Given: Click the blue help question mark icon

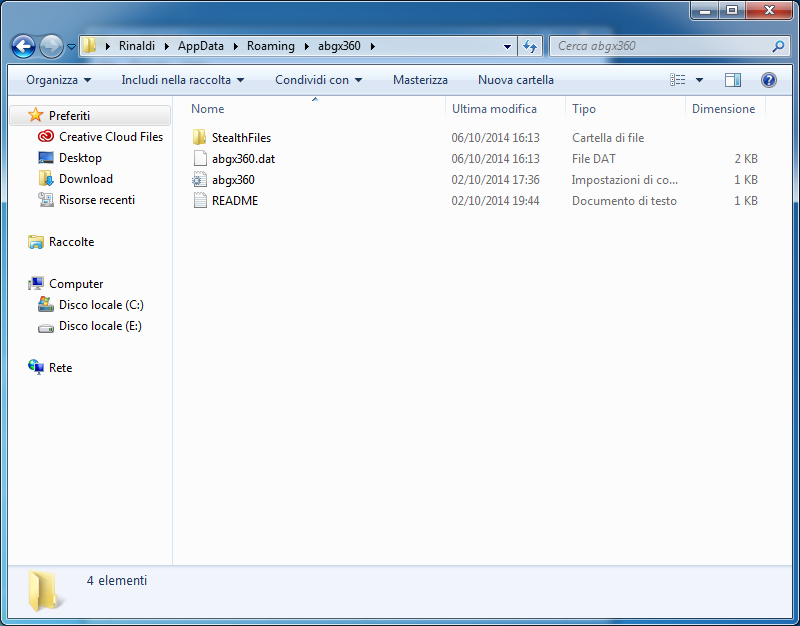Looking at the screenshot, I should [x=768, y=80].
